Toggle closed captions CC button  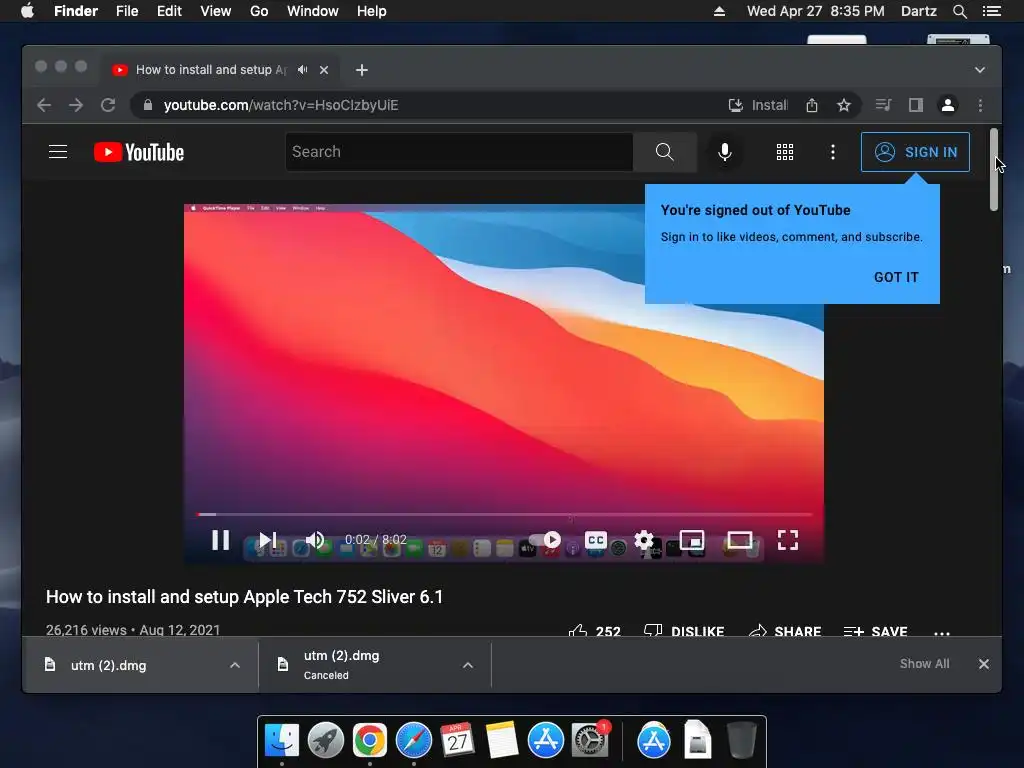(596, 540)
